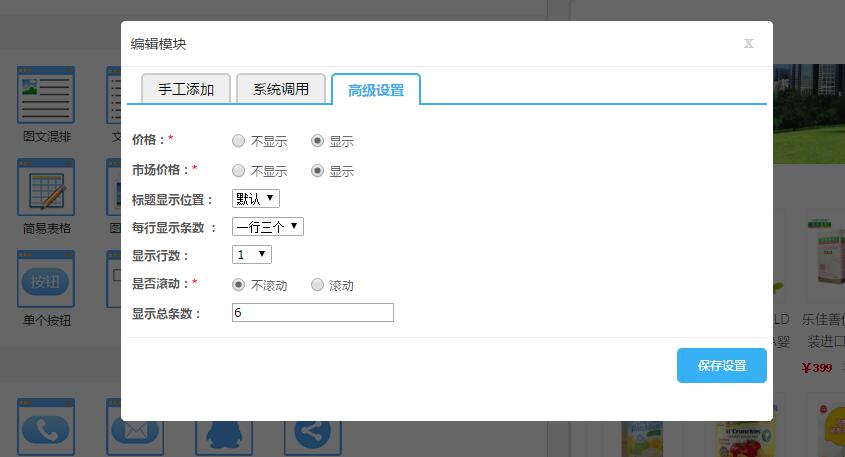Choose 不滚动 for 是否滚动
The height and width of the screenshot is (457, 845).
(x=238, y=285)
